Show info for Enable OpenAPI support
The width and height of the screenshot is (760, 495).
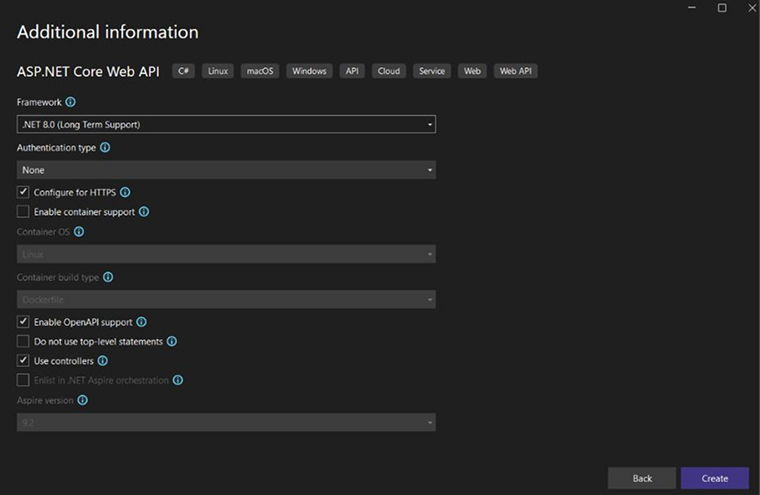tap(141, 322)
